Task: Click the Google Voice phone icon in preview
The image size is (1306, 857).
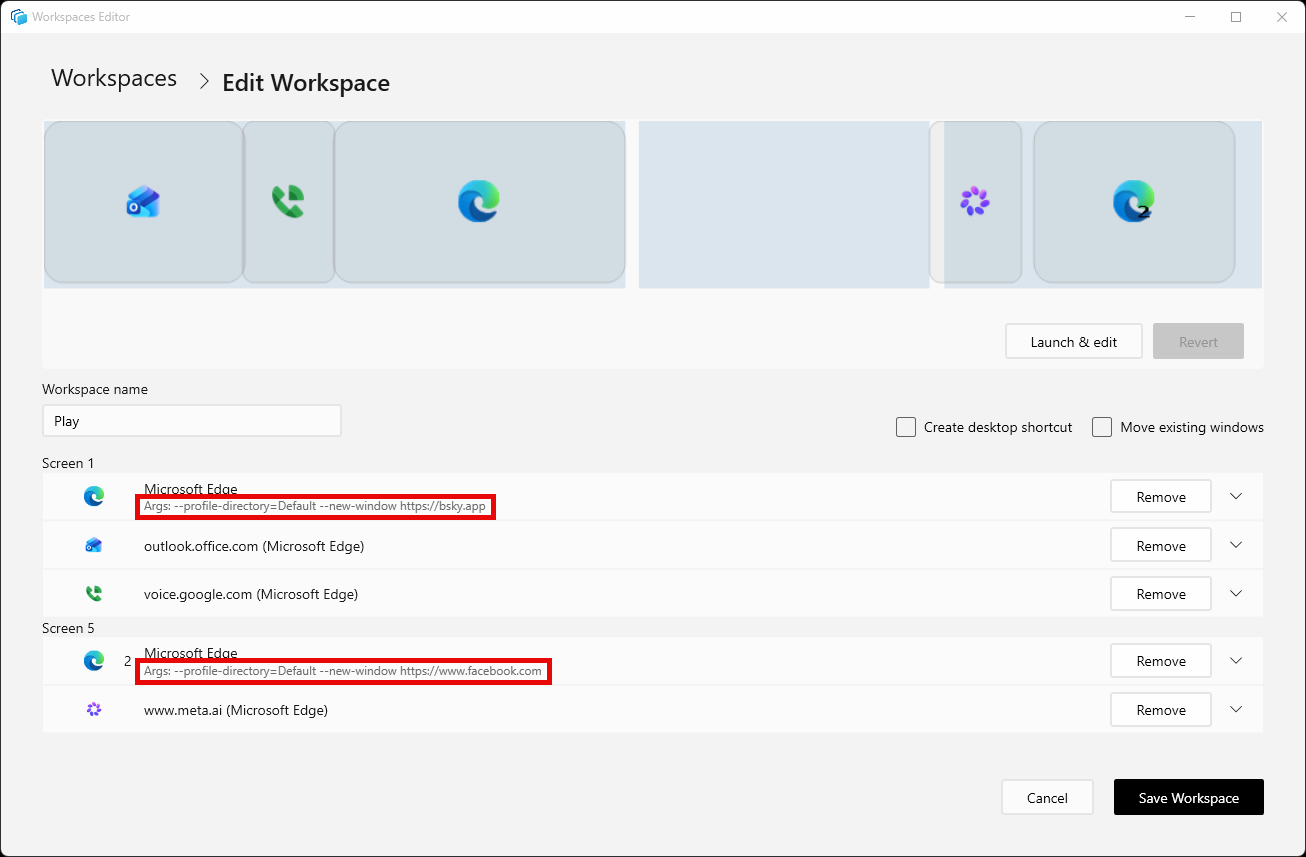Action: pyautogui.click(x=288, y=202)
